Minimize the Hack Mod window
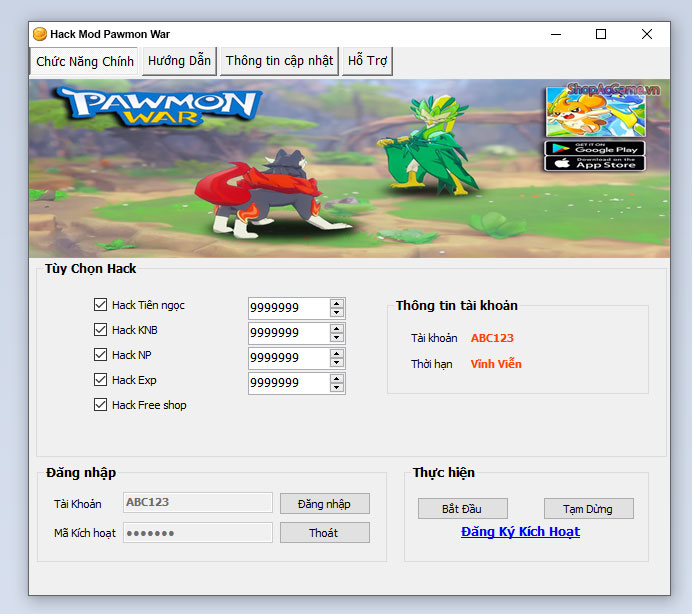The image size is (693, 616). (x=556, y=34)
